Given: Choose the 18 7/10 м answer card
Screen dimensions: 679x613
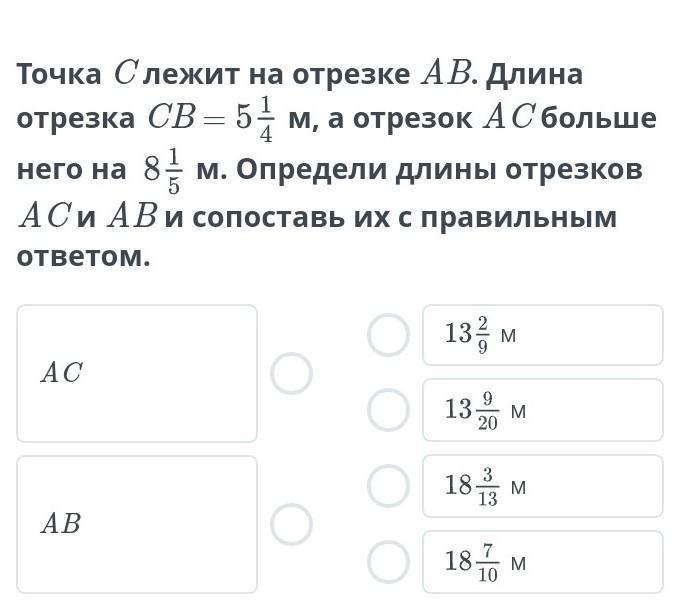Looking at the screenshot, I should tap(542, 562).
